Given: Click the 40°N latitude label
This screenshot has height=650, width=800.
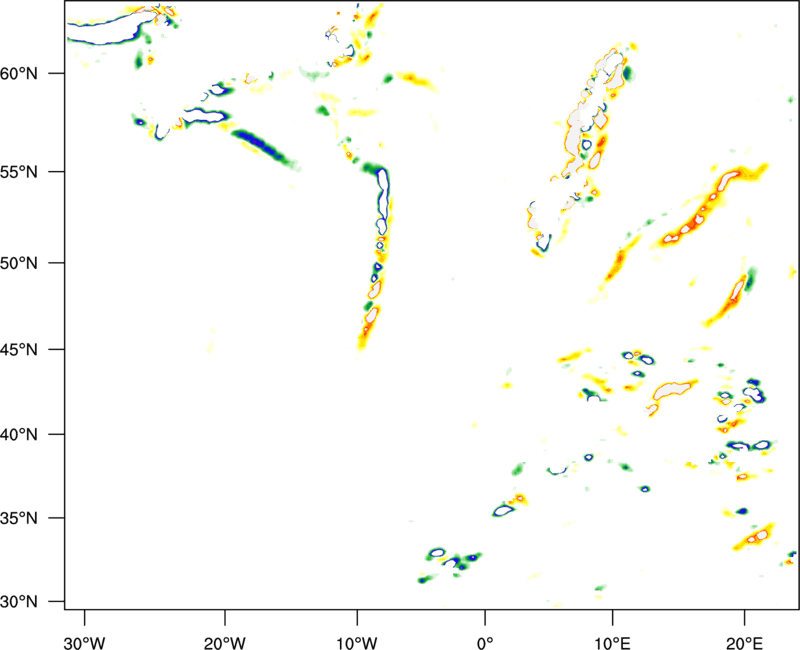Looking at the screenshot, I should 19,435.
